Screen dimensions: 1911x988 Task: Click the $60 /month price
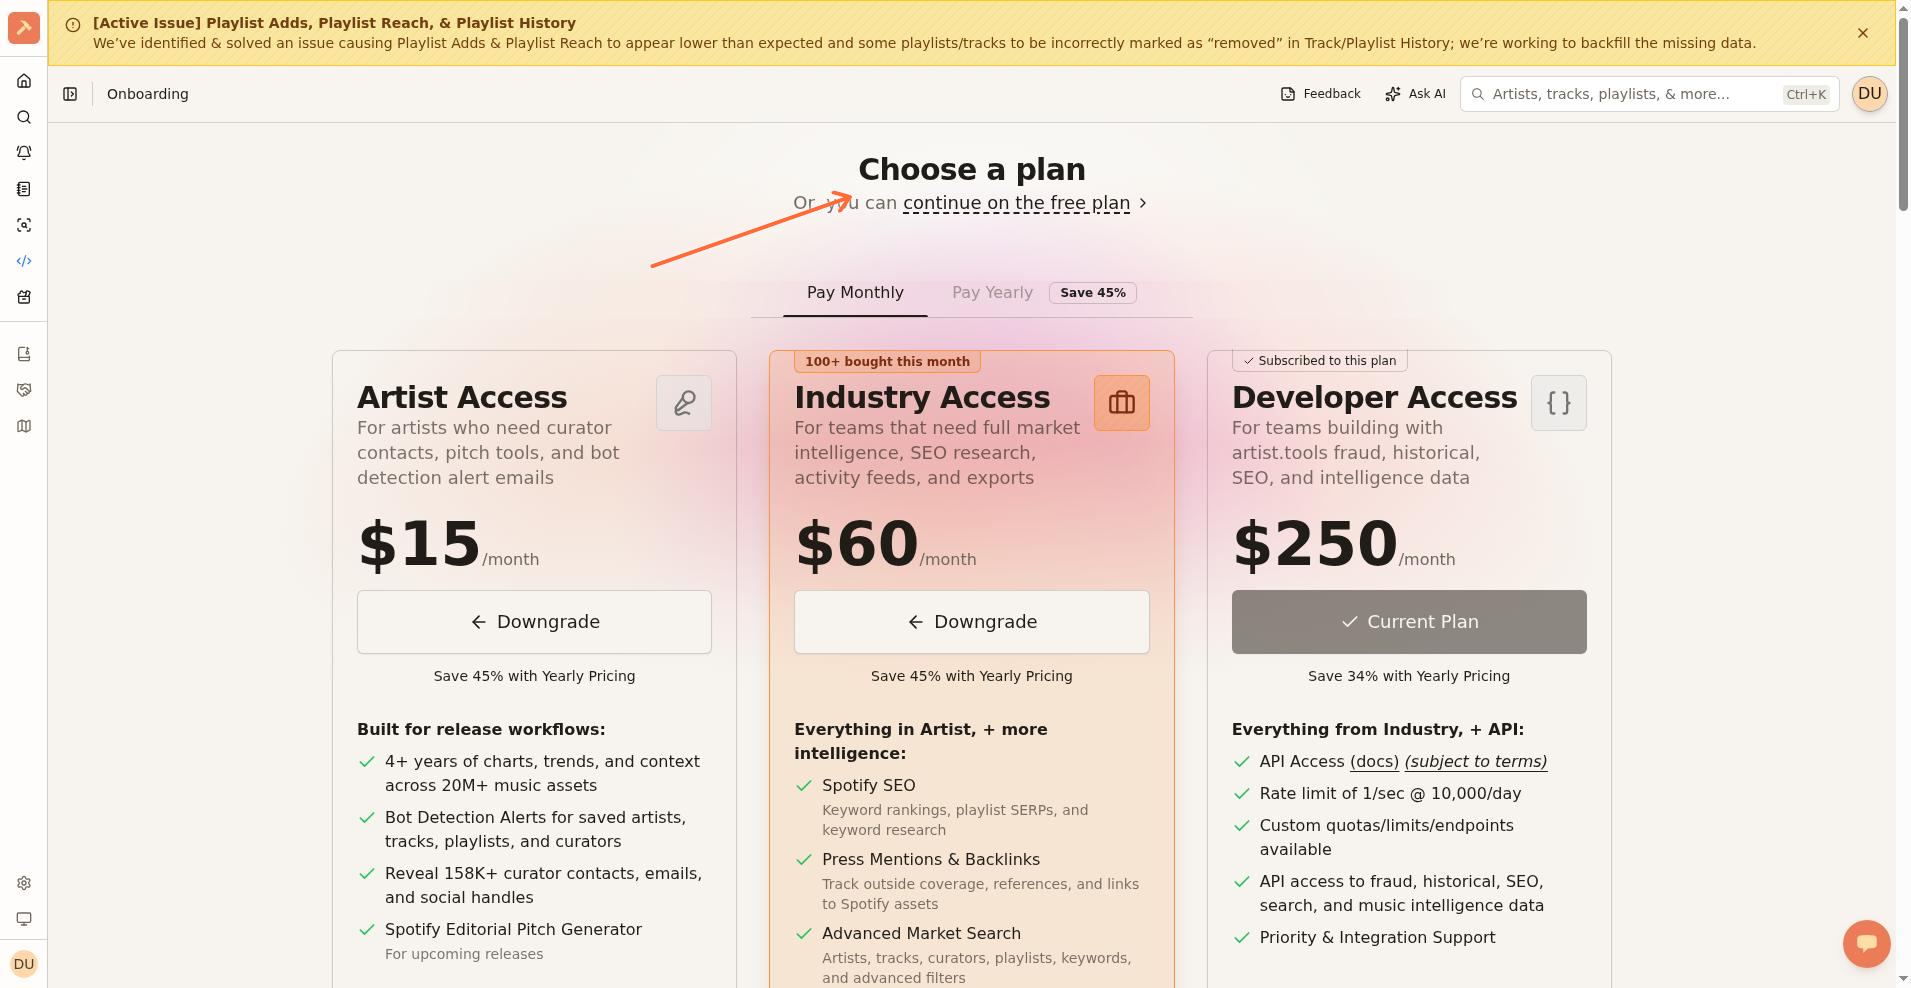[x=885, y=545]
